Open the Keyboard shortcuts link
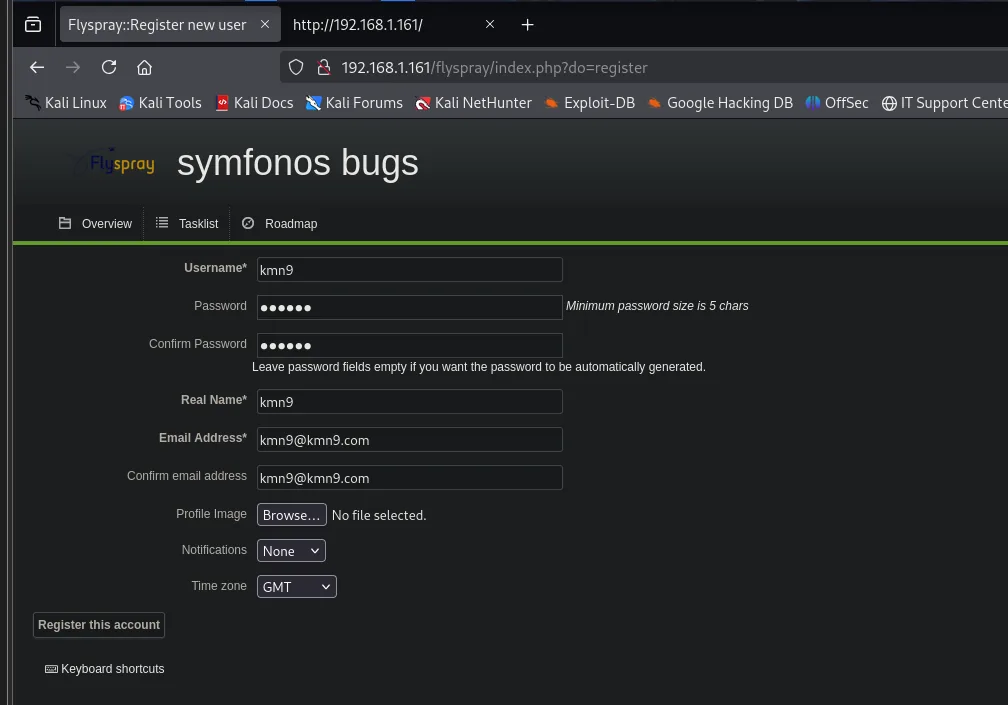The width and height of the screenshot is (1008, 705). click(105, 669)
